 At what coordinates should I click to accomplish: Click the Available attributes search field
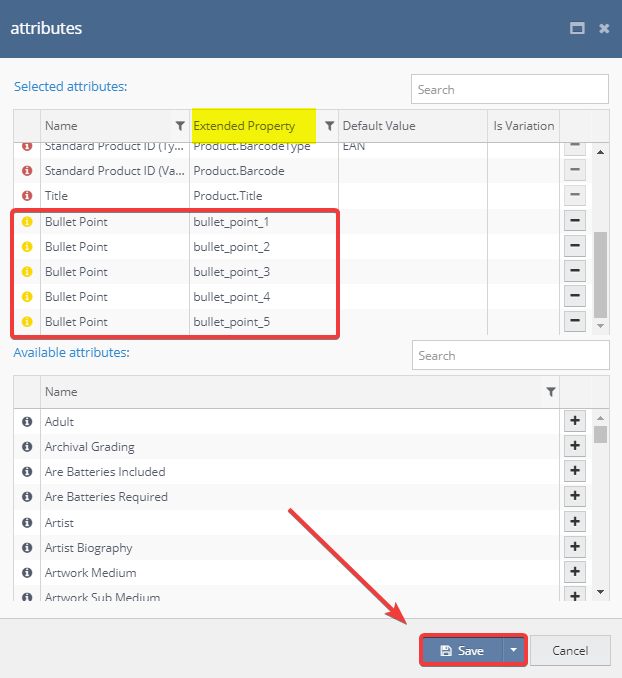click(510, 355)
